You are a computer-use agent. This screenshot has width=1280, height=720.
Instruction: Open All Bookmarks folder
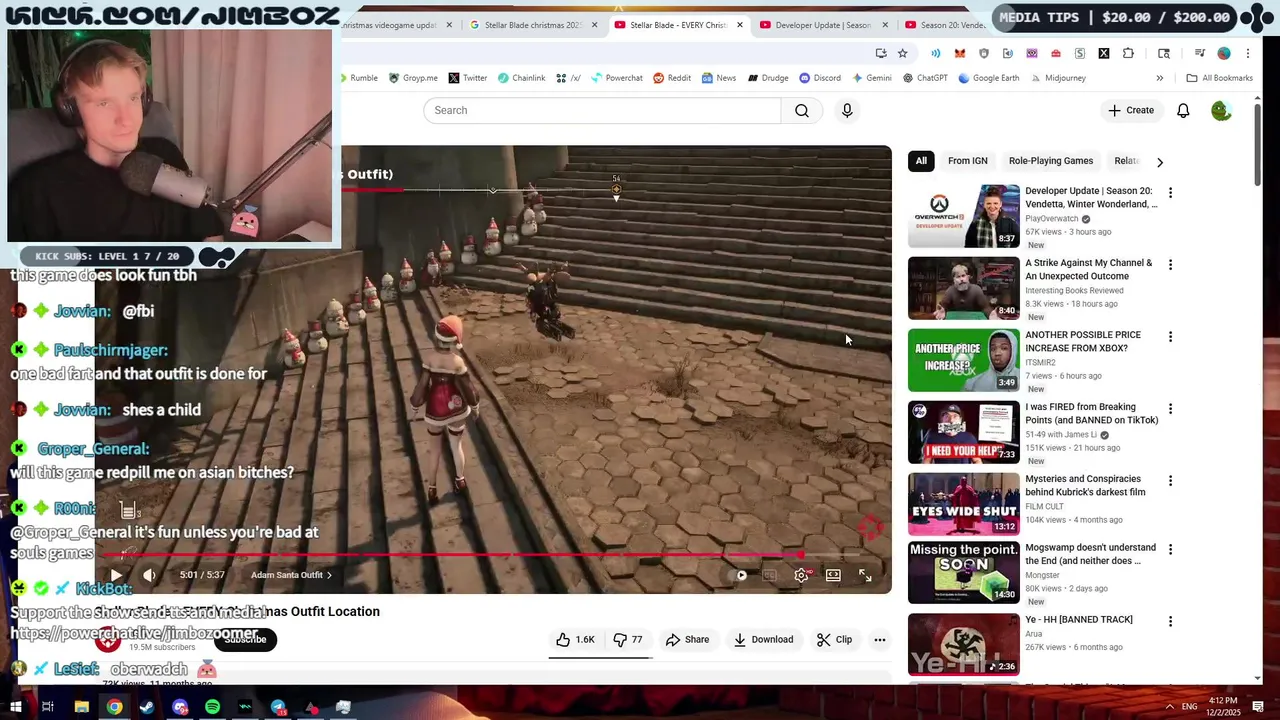(x=1219, y=78)
